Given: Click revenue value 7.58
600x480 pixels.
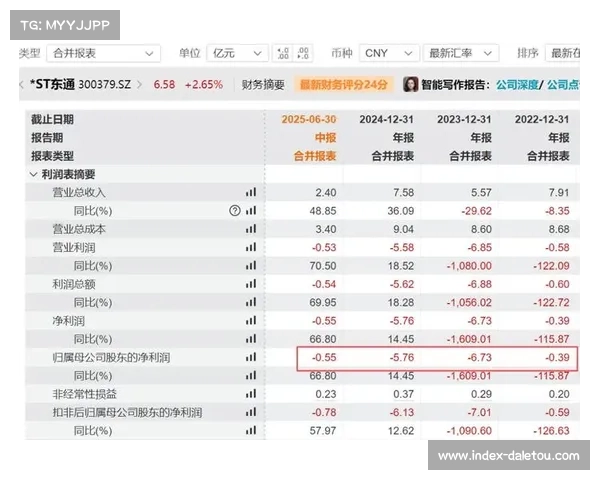Looking at the screenshot, I should [404, 192].
